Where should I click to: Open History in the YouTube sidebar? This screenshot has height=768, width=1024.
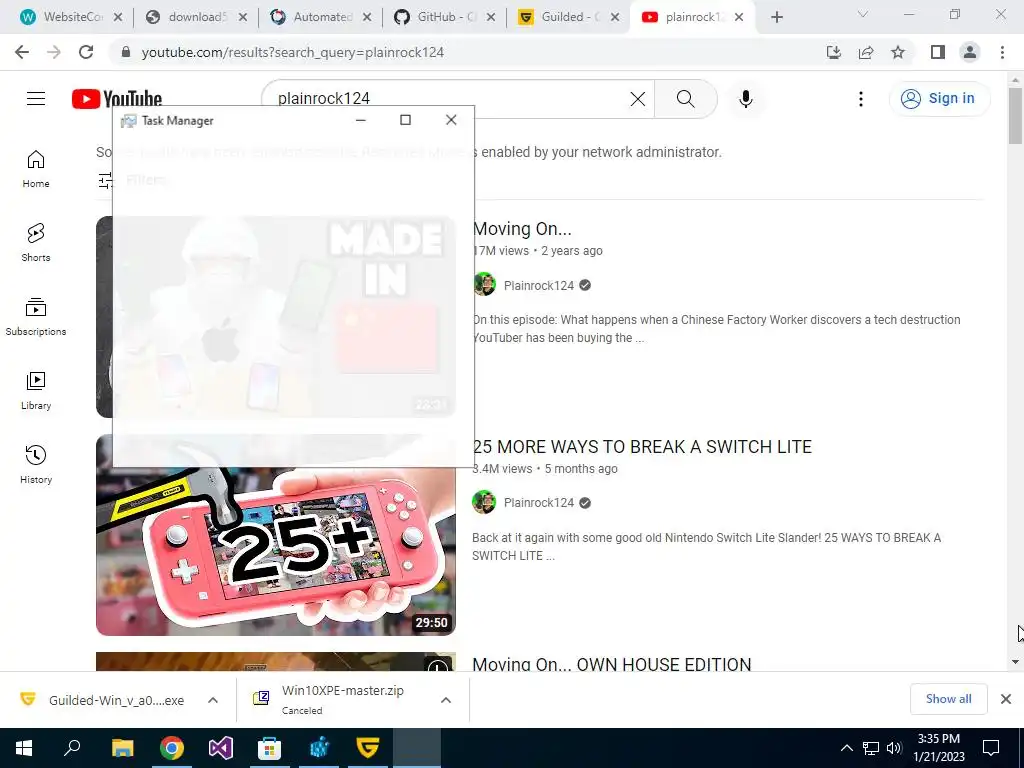[36, 464]
